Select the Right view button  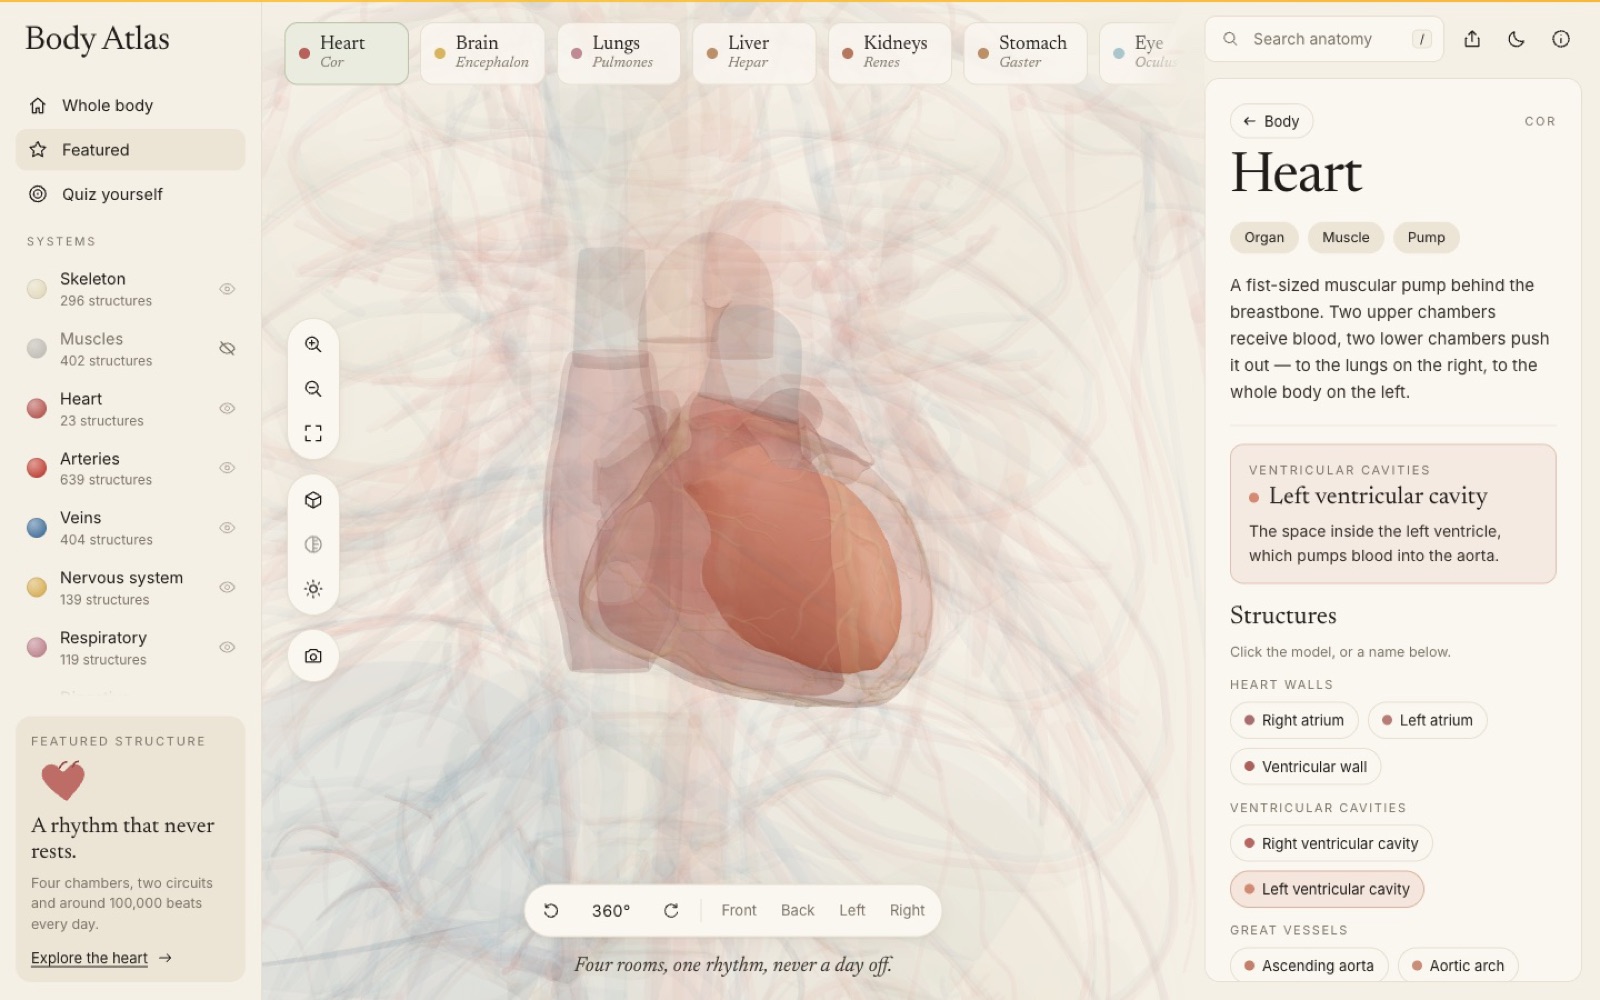(x=907, y=910)
